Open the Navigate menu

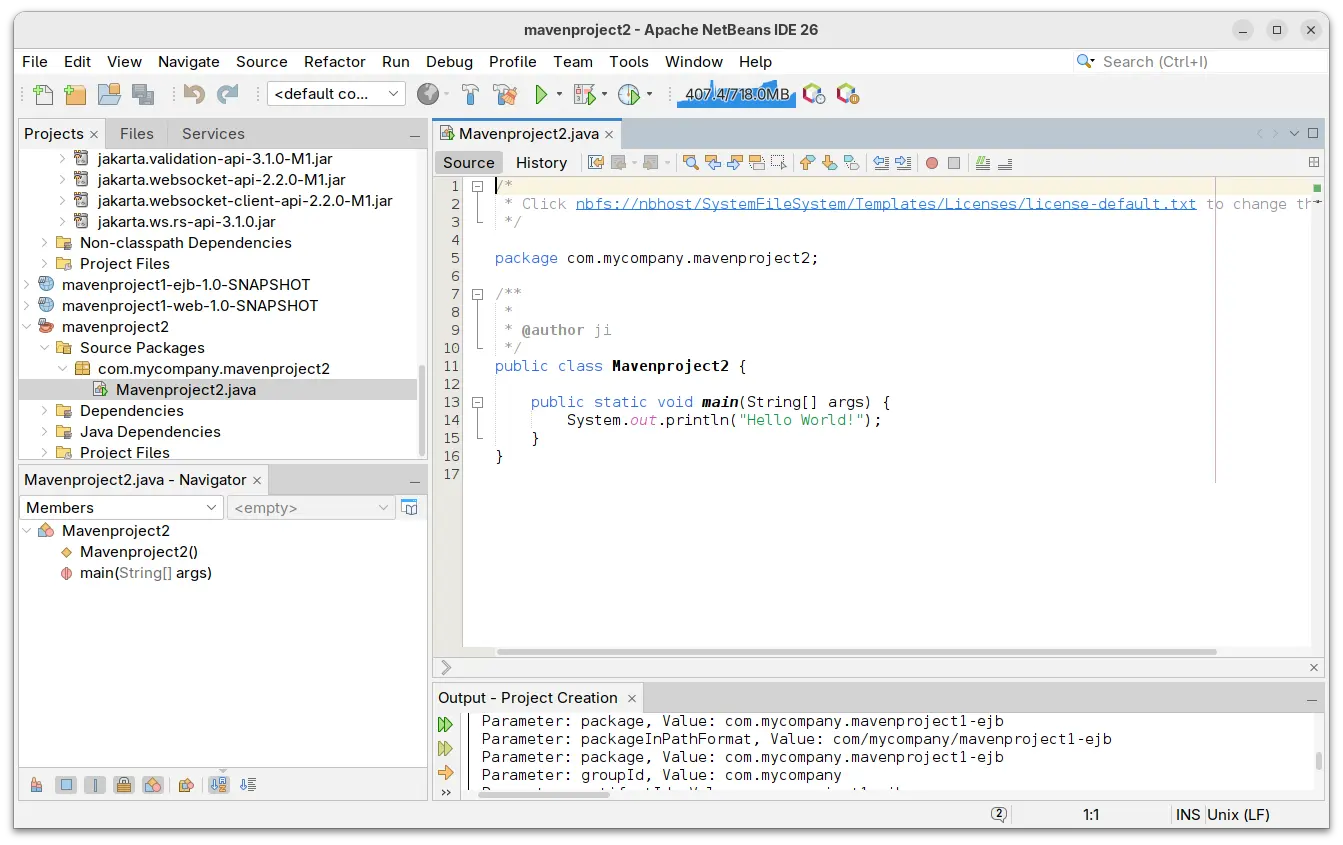pos(188,62)
